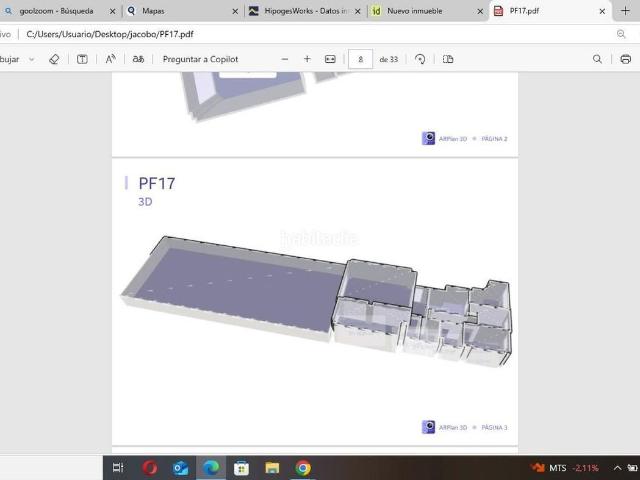Print the PF17 PDF document
The image size is (640, 480).
(625, 59)
